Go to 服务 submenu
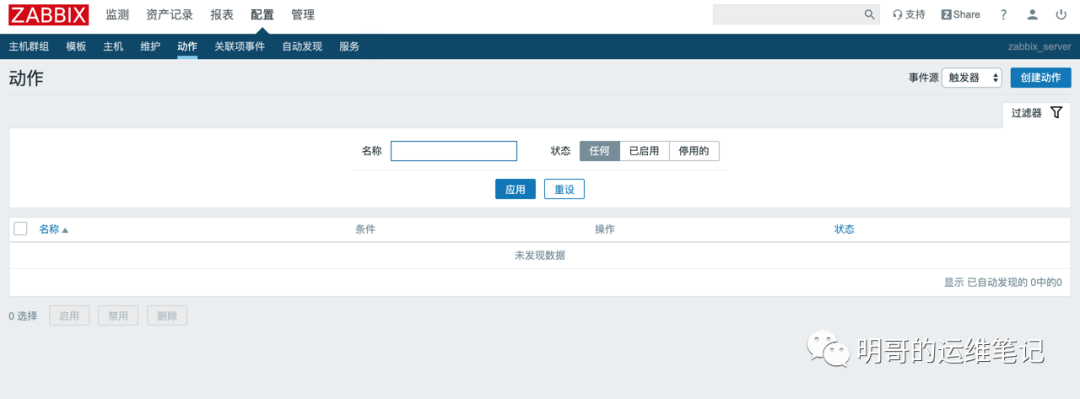 (x=349, y=47)
